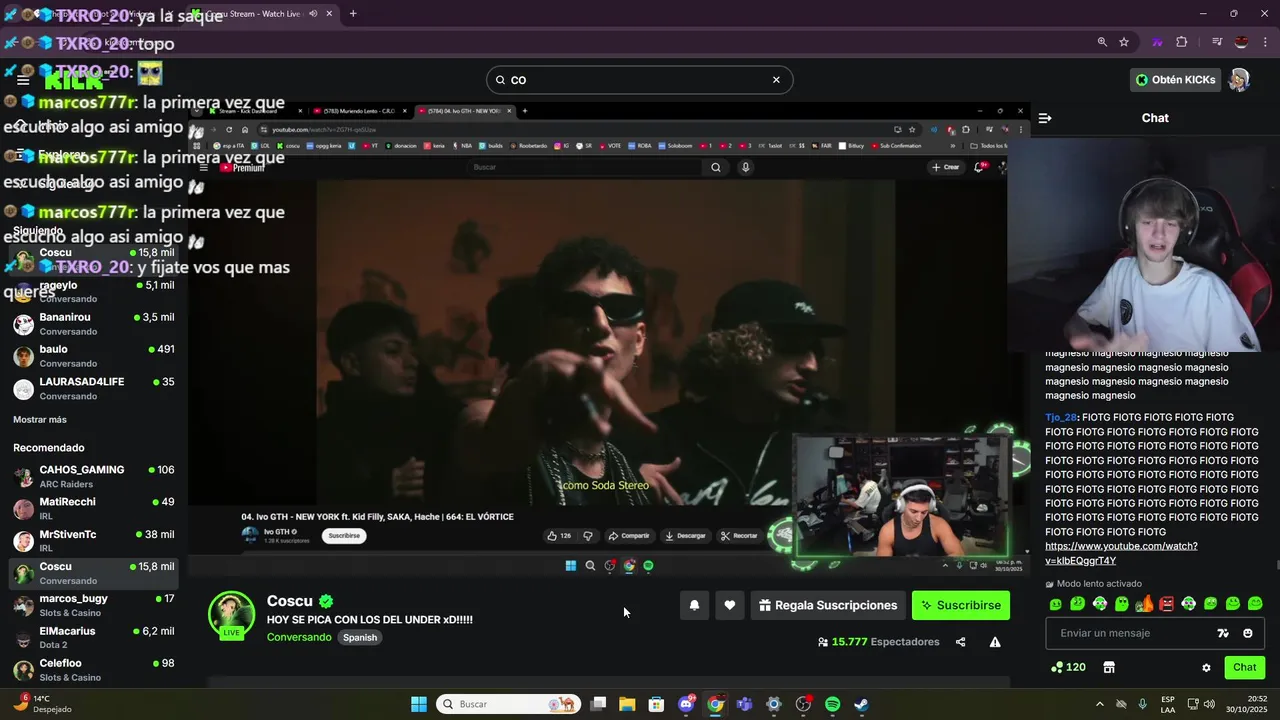Click the Obtén KICKs button
Screen dimensions: 1280x720
click(1175, 80)
